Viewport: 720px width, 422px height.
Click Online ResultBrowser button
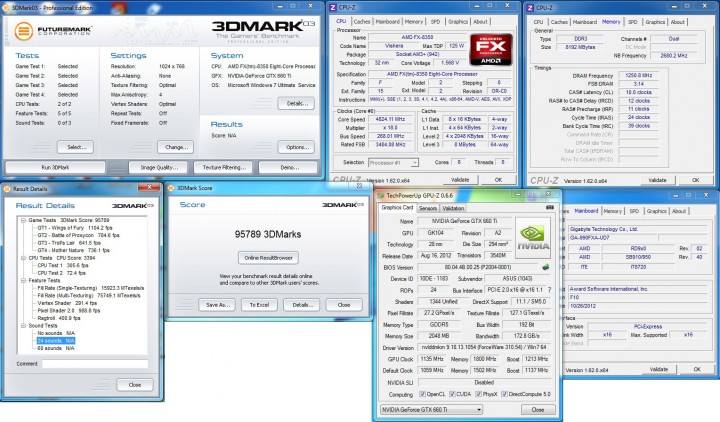click(268, 258)
